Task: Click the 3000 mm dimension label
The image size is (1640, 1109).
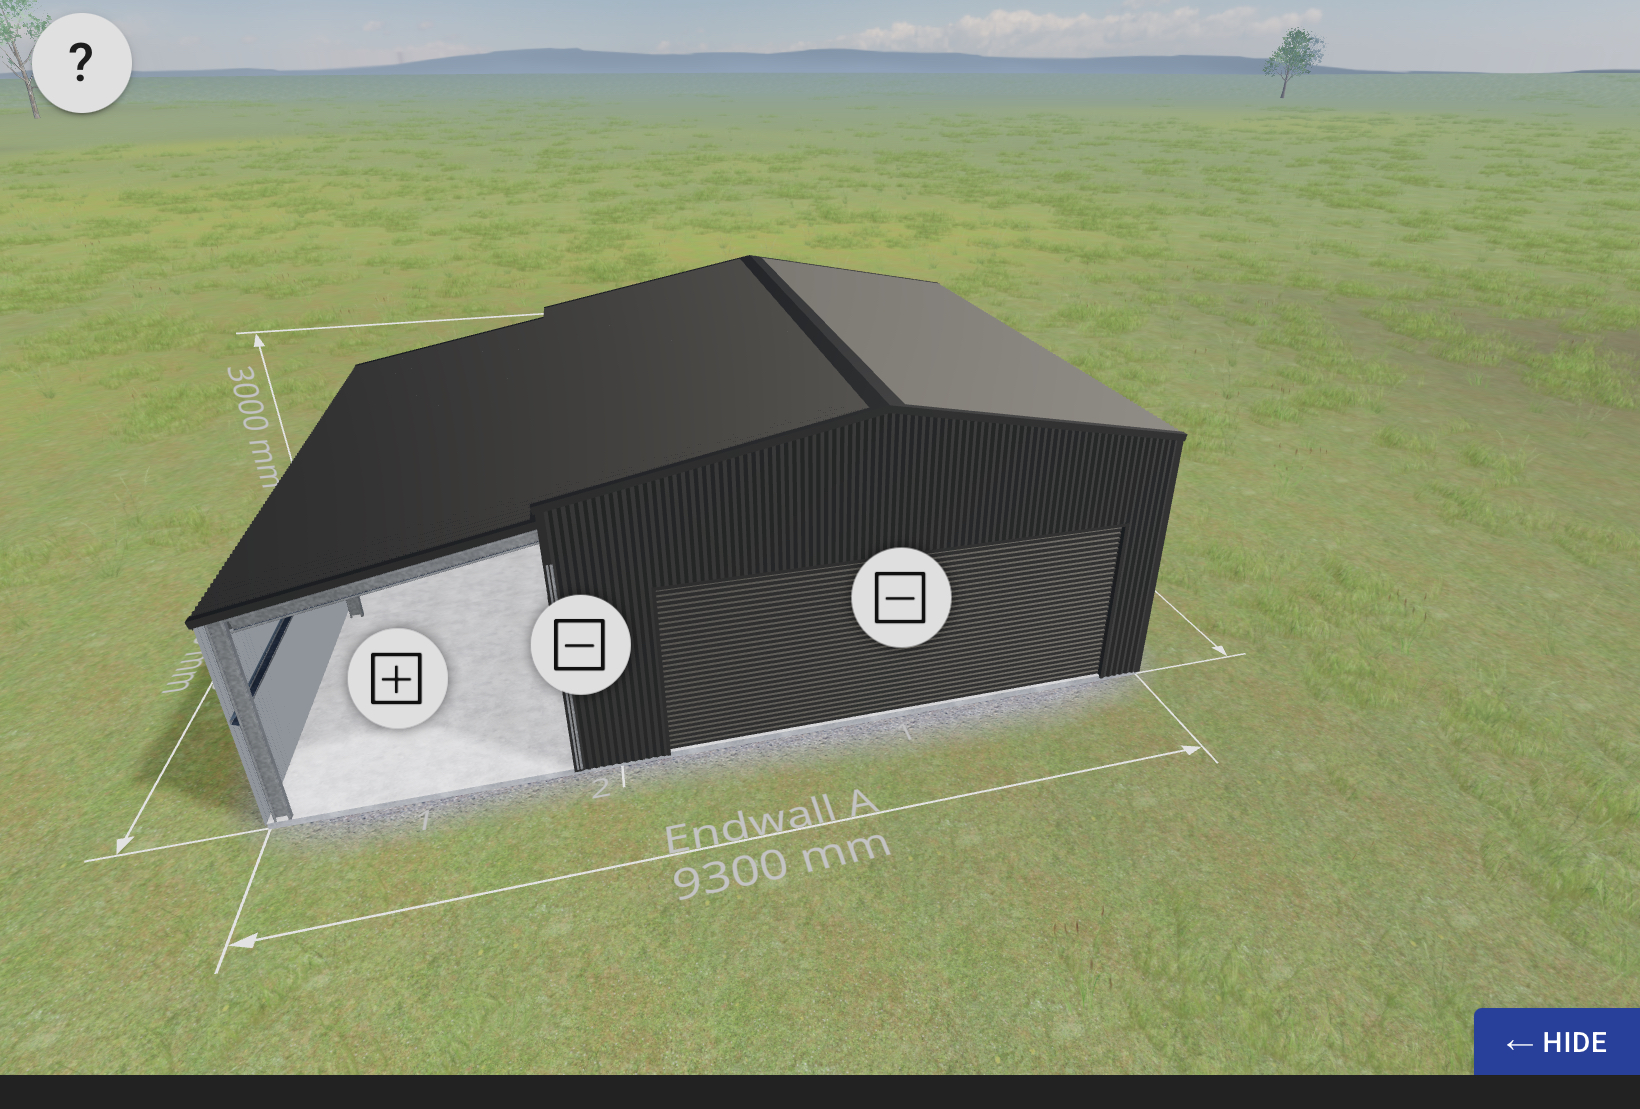Action: click(251, 424)
